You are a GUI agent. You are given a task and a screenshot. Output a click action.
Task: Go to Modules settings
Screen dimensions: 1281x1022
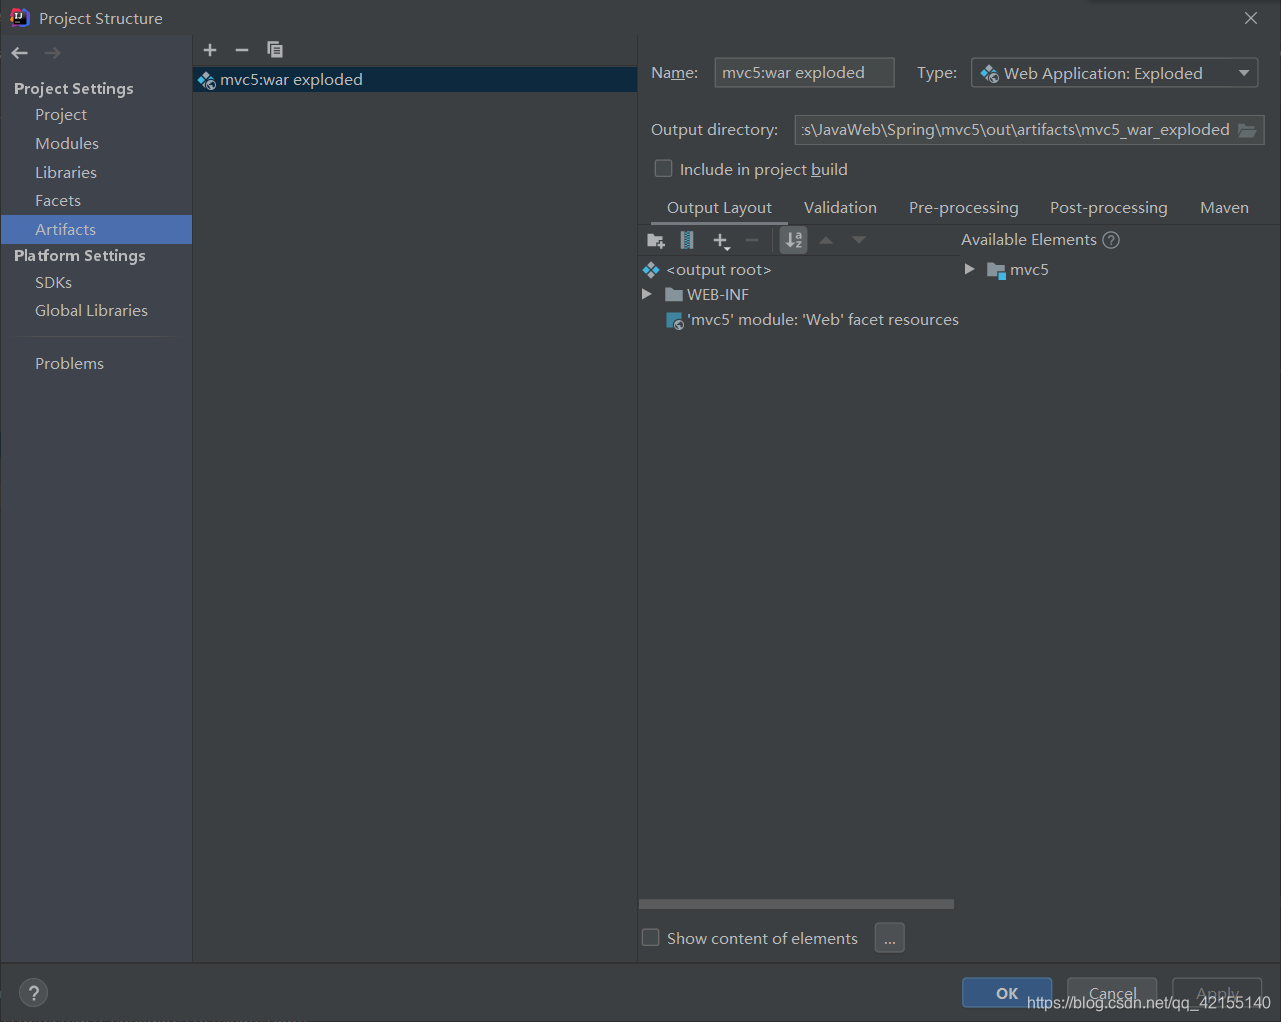pos(67,144)
